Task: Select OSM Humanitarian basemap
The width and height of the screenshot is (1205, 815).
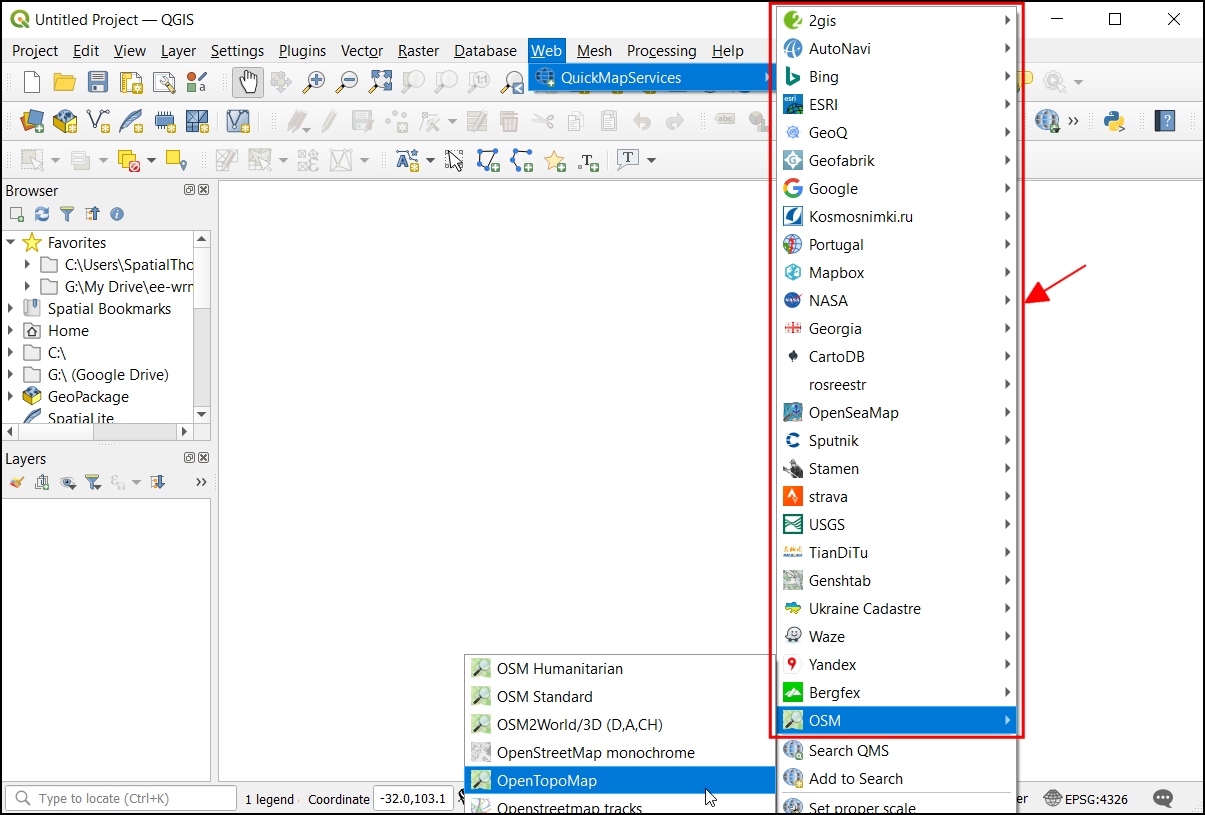Action: click(x=620, y=668)
